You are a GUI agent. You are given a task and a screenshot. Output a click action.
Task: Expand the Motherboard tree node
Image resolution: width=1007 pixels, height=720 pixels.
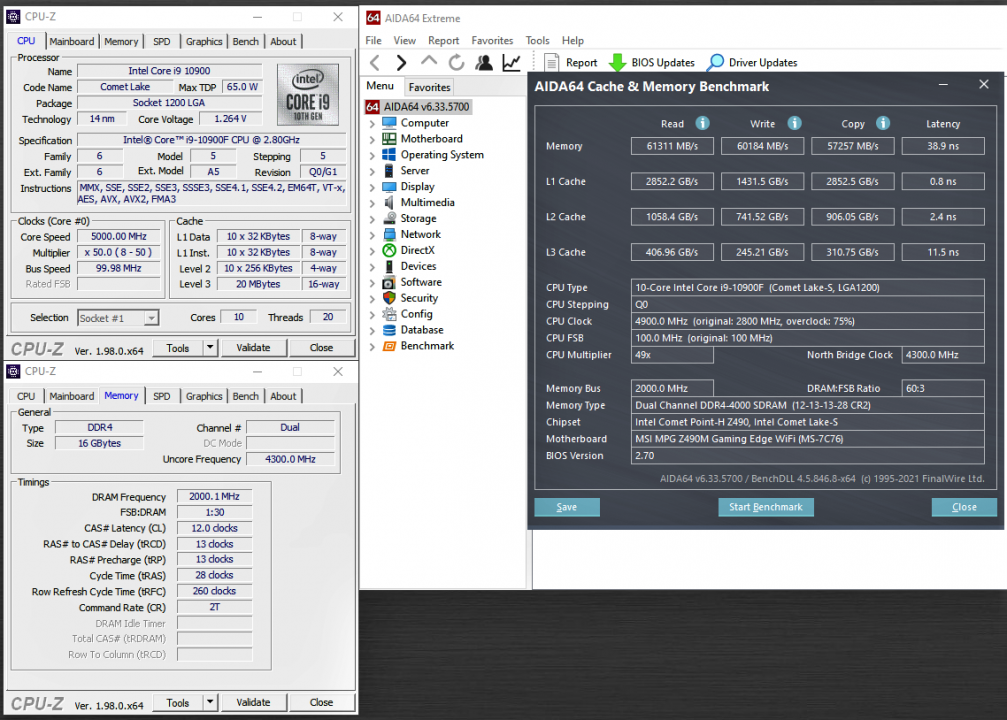click(x=372, y=139)
